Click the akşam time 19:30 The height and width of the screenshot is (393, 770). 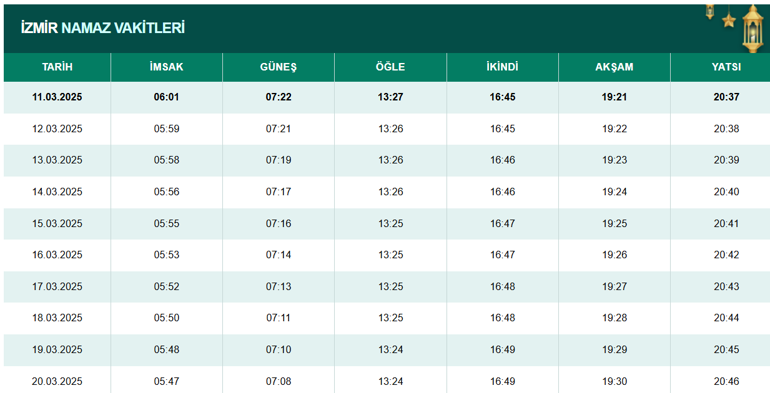(x=614, y=381)
